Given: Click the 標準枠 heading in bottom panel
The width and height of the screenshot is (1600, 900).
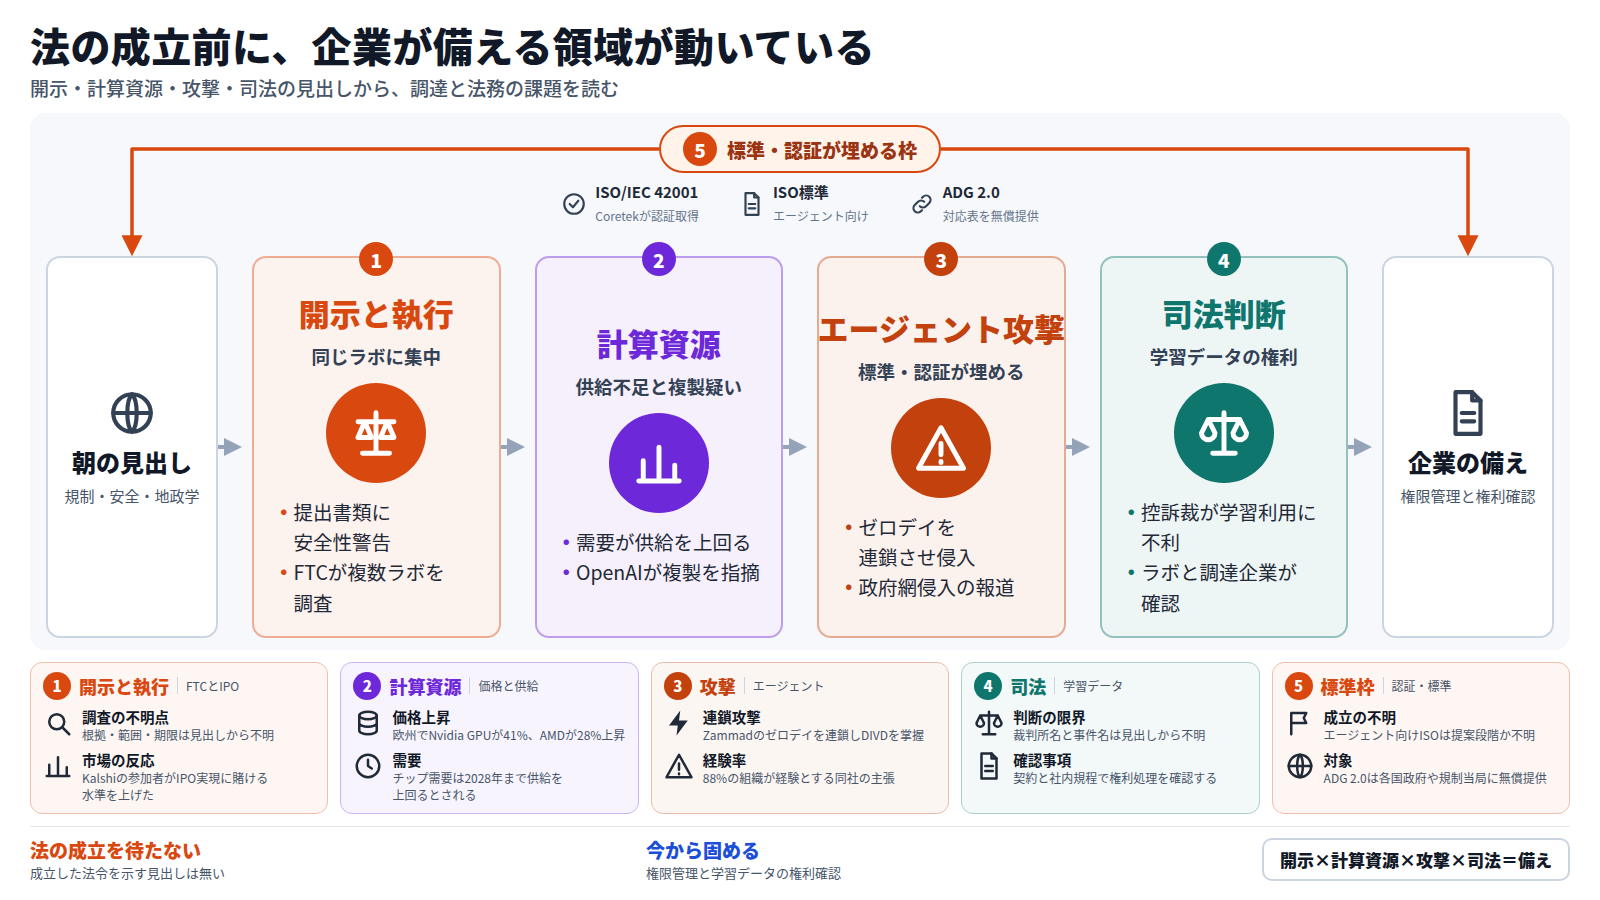Looking at the screenshot, I should pyautogui.click(x=1347, y=687).
